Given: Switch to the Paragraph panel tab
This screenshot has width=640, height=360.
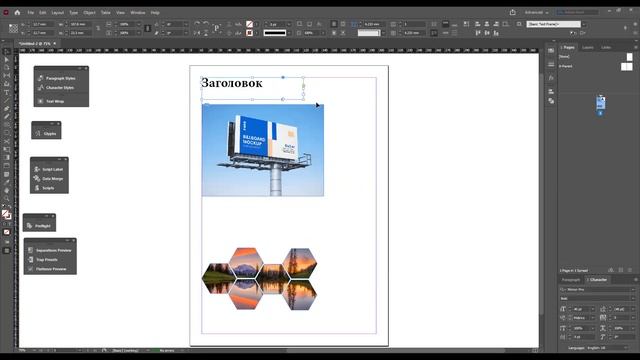Looking at the screenshot, I should [571, 280].
